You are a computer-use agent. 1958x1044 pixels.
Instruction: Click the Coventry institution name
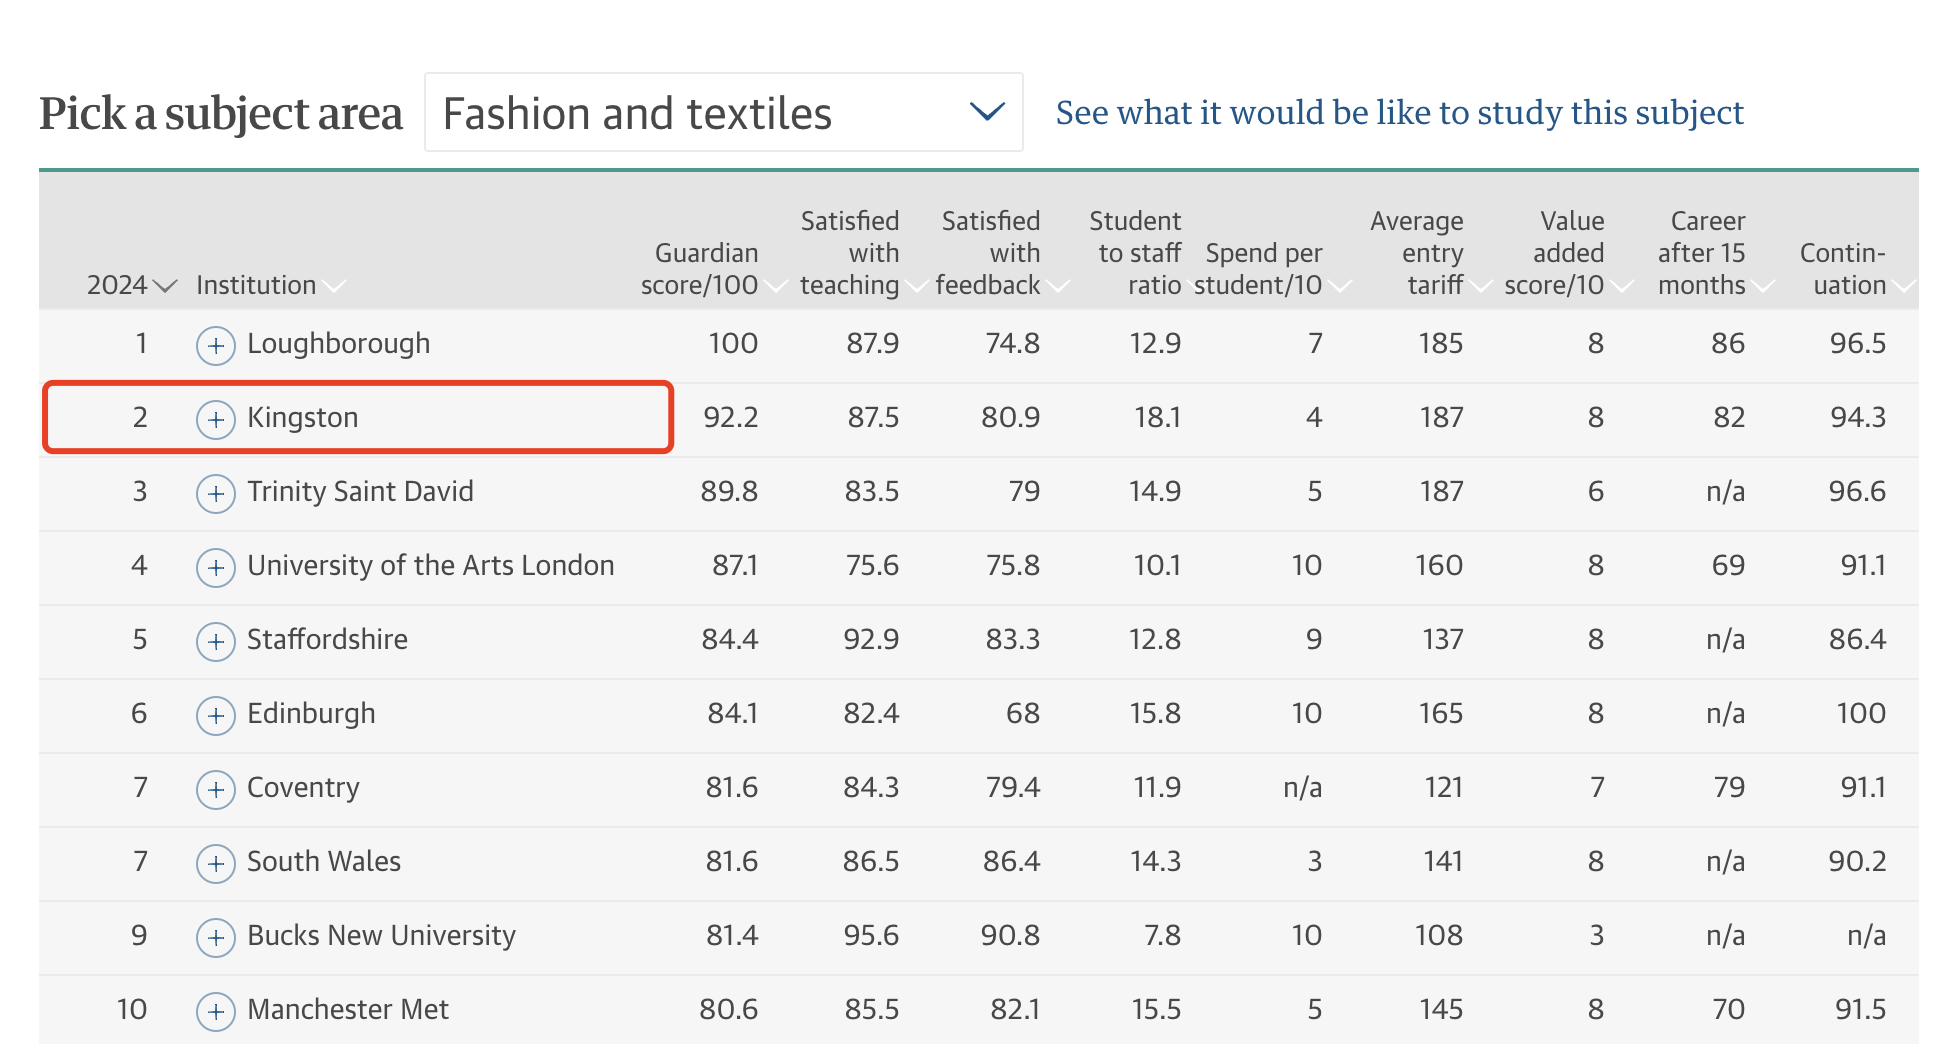click(x=303, y=788)
